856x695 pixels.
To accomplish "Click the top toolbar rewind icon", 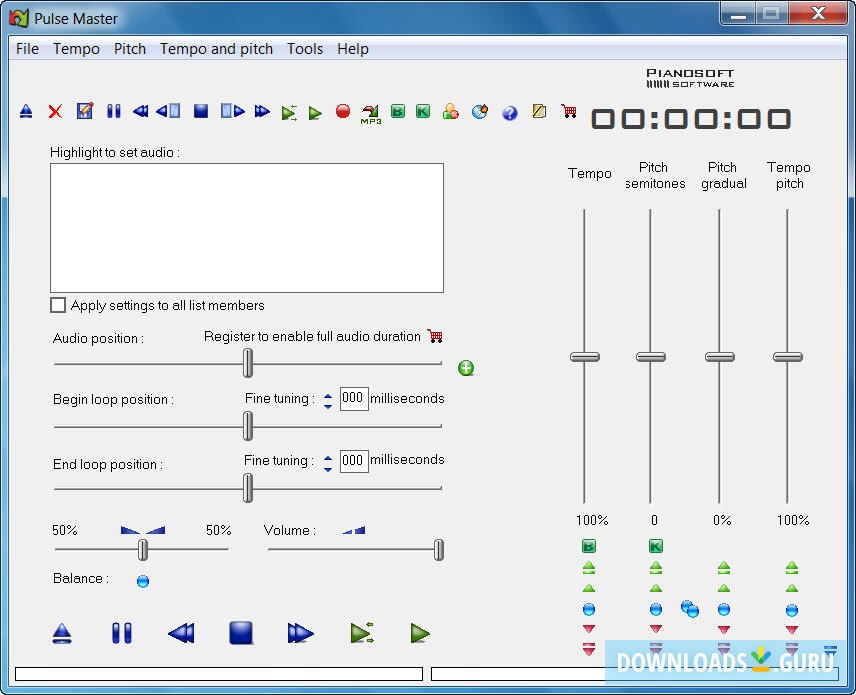I will pyautogui.click(x=140, y=111).
